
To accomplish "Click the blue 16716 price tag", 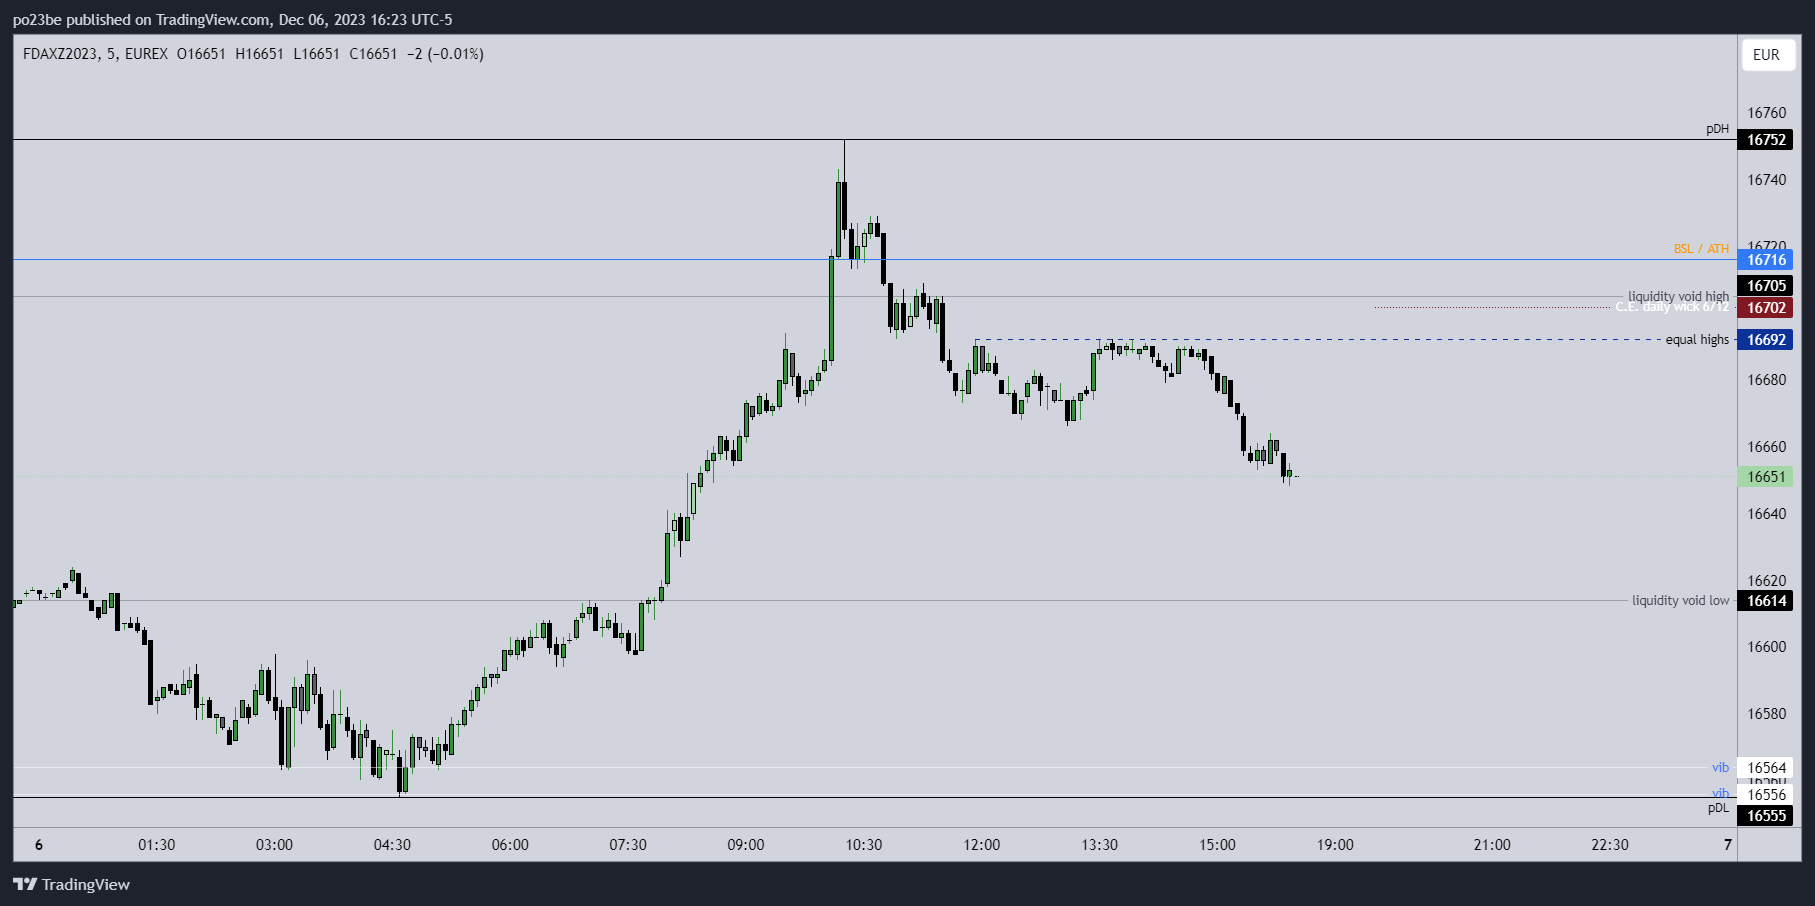I will (x=1766, y=260).
